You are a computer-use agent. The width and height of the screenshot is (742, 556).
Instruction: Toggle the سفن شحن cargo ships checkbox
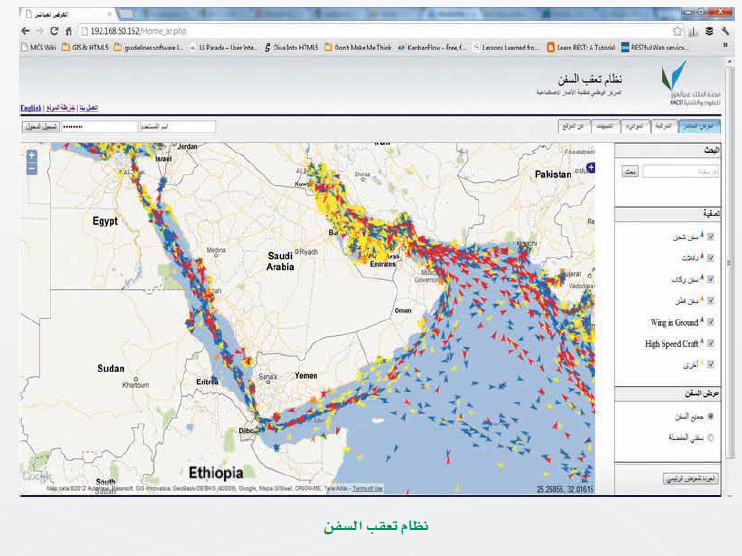(x=710, y=237)
